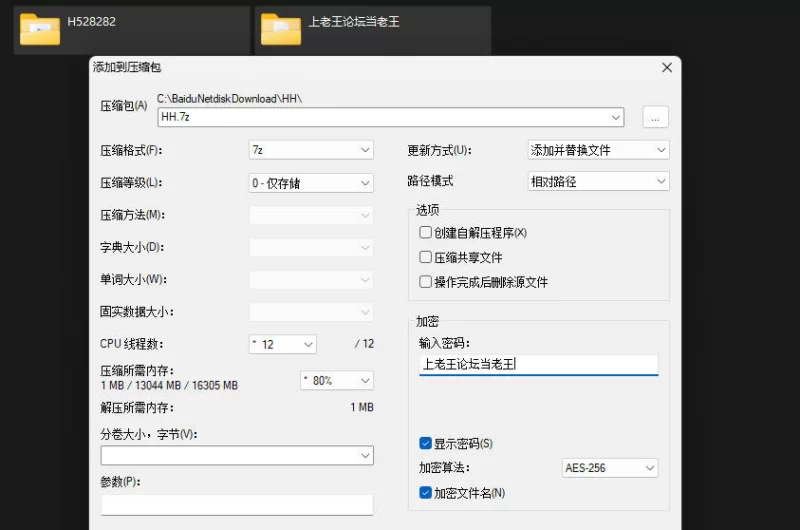The height and width of the screenshot is (530, 800).
Task: Open the 路径模式 '相对路径' dropdown
Action: coord(598,181)
